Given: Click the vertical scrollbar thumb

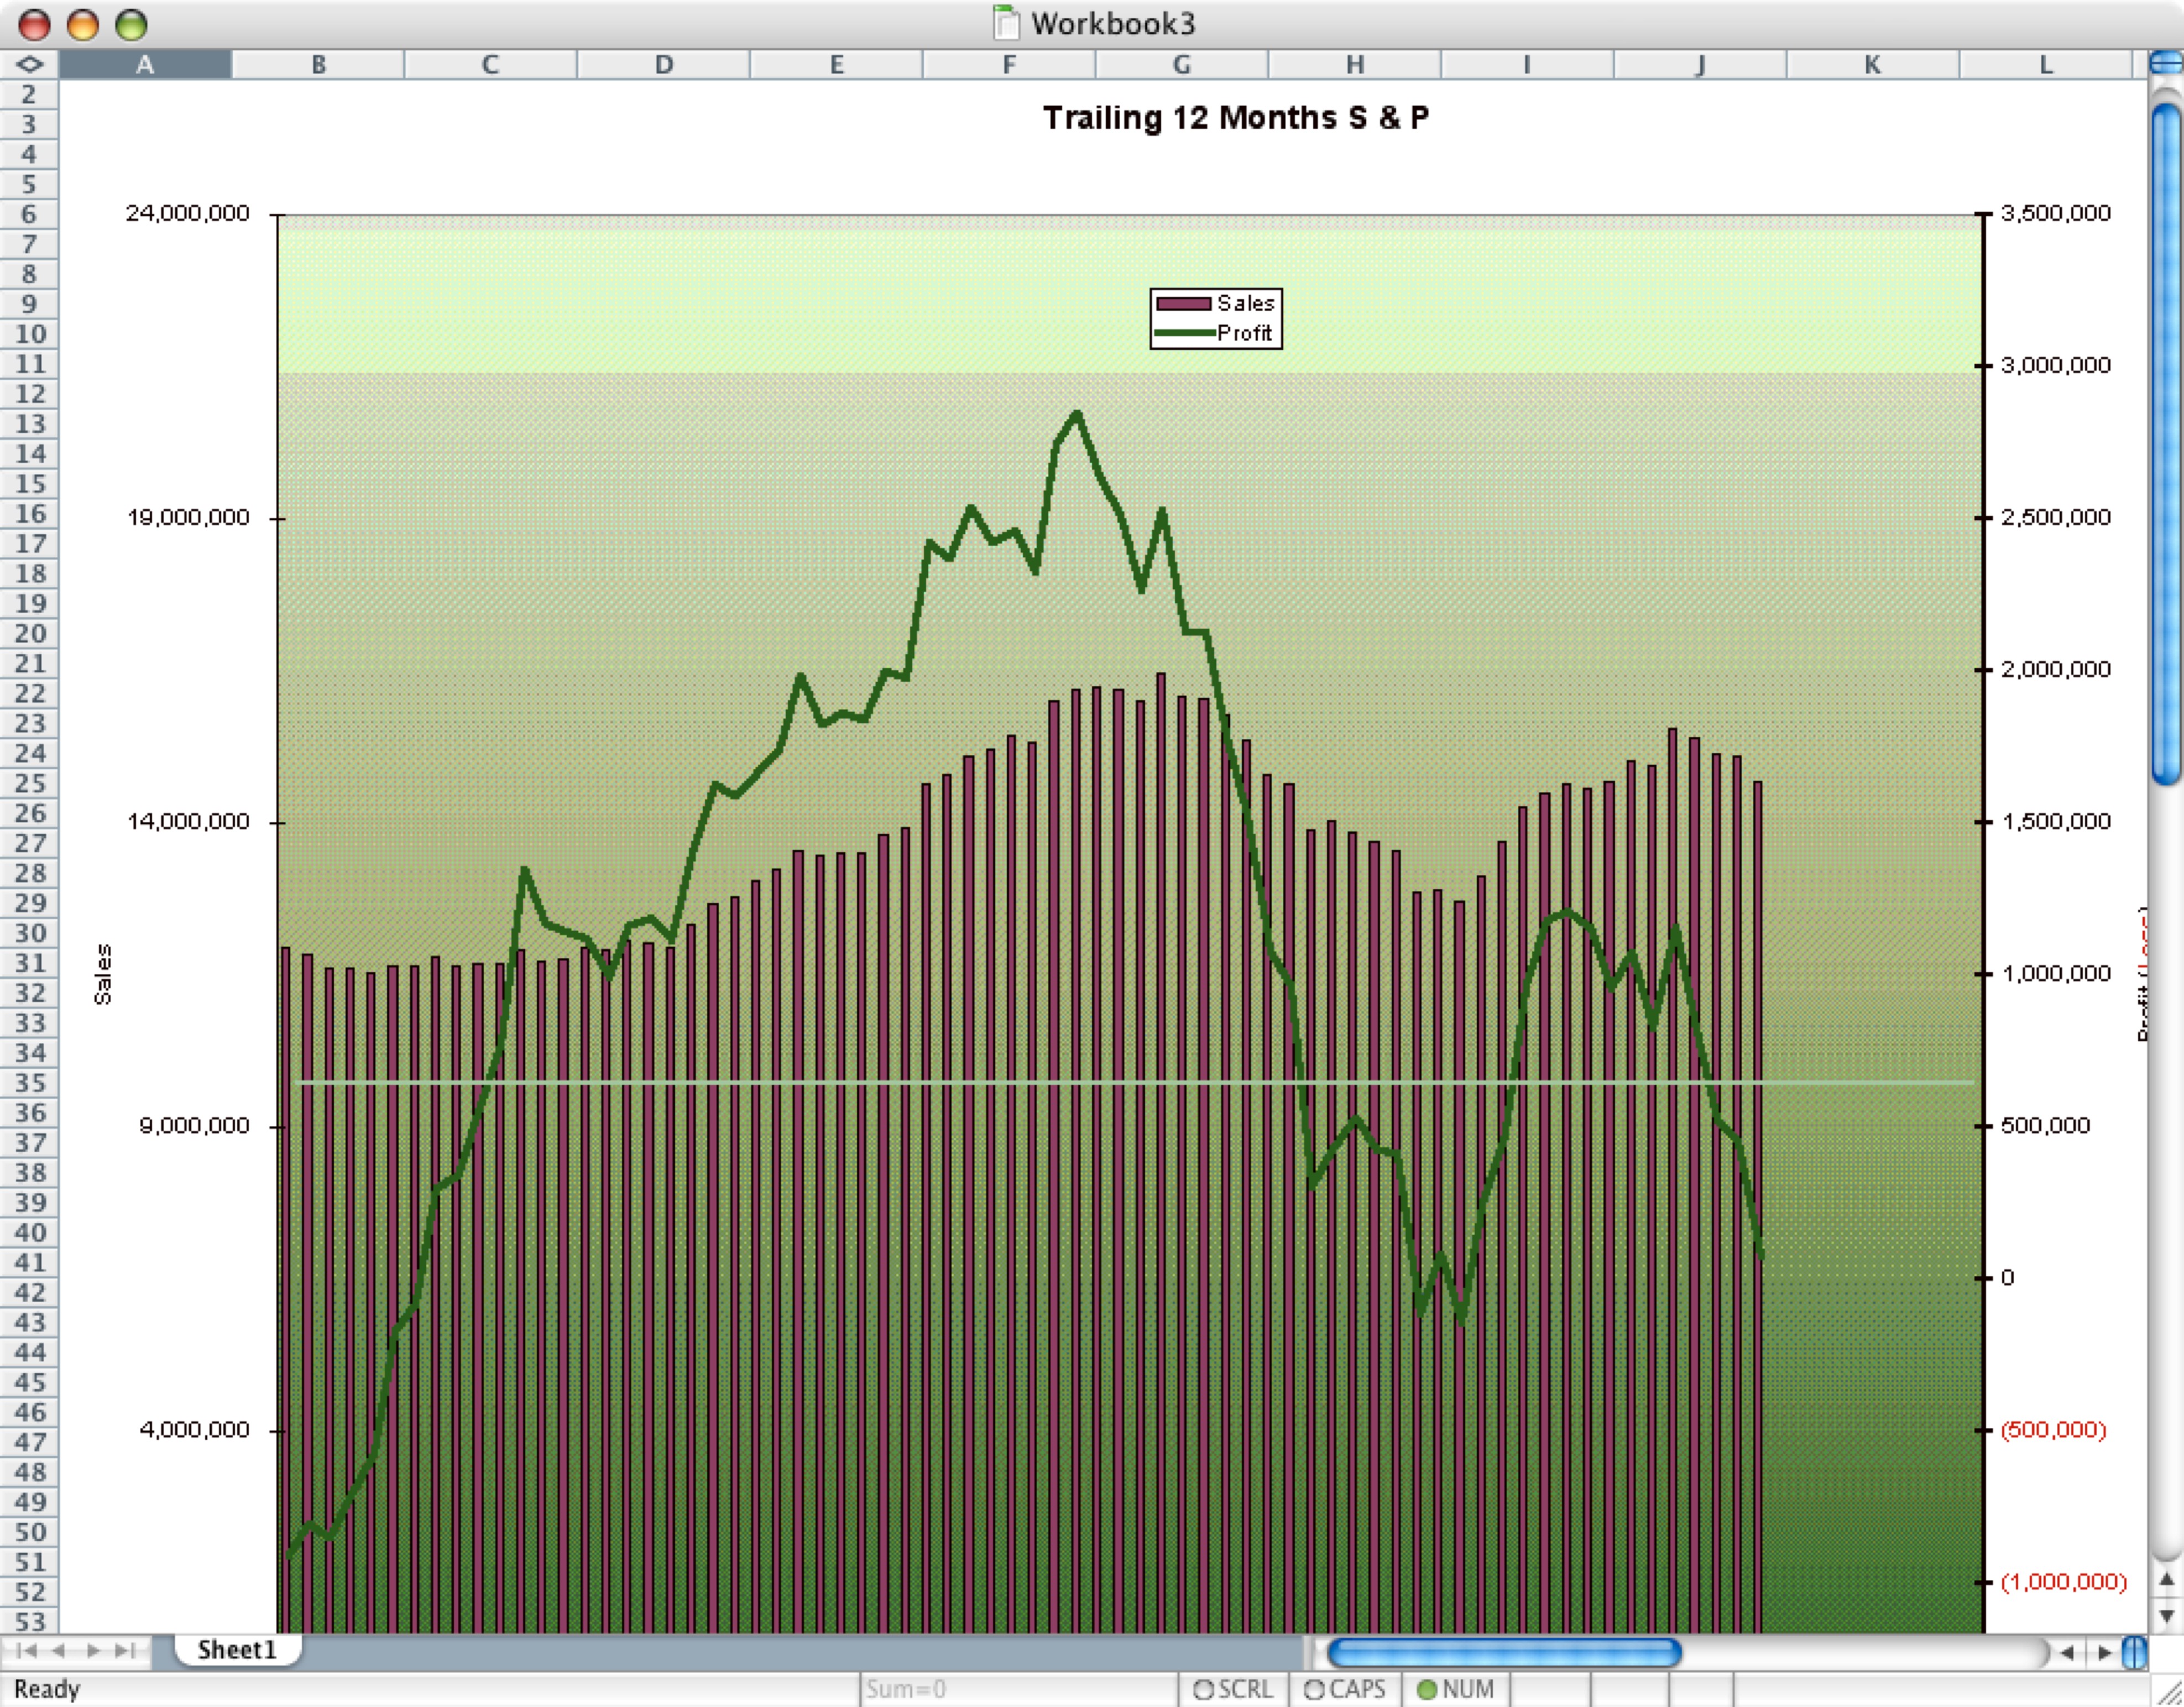Looking at the screenshot, I should coord(2167,444).
